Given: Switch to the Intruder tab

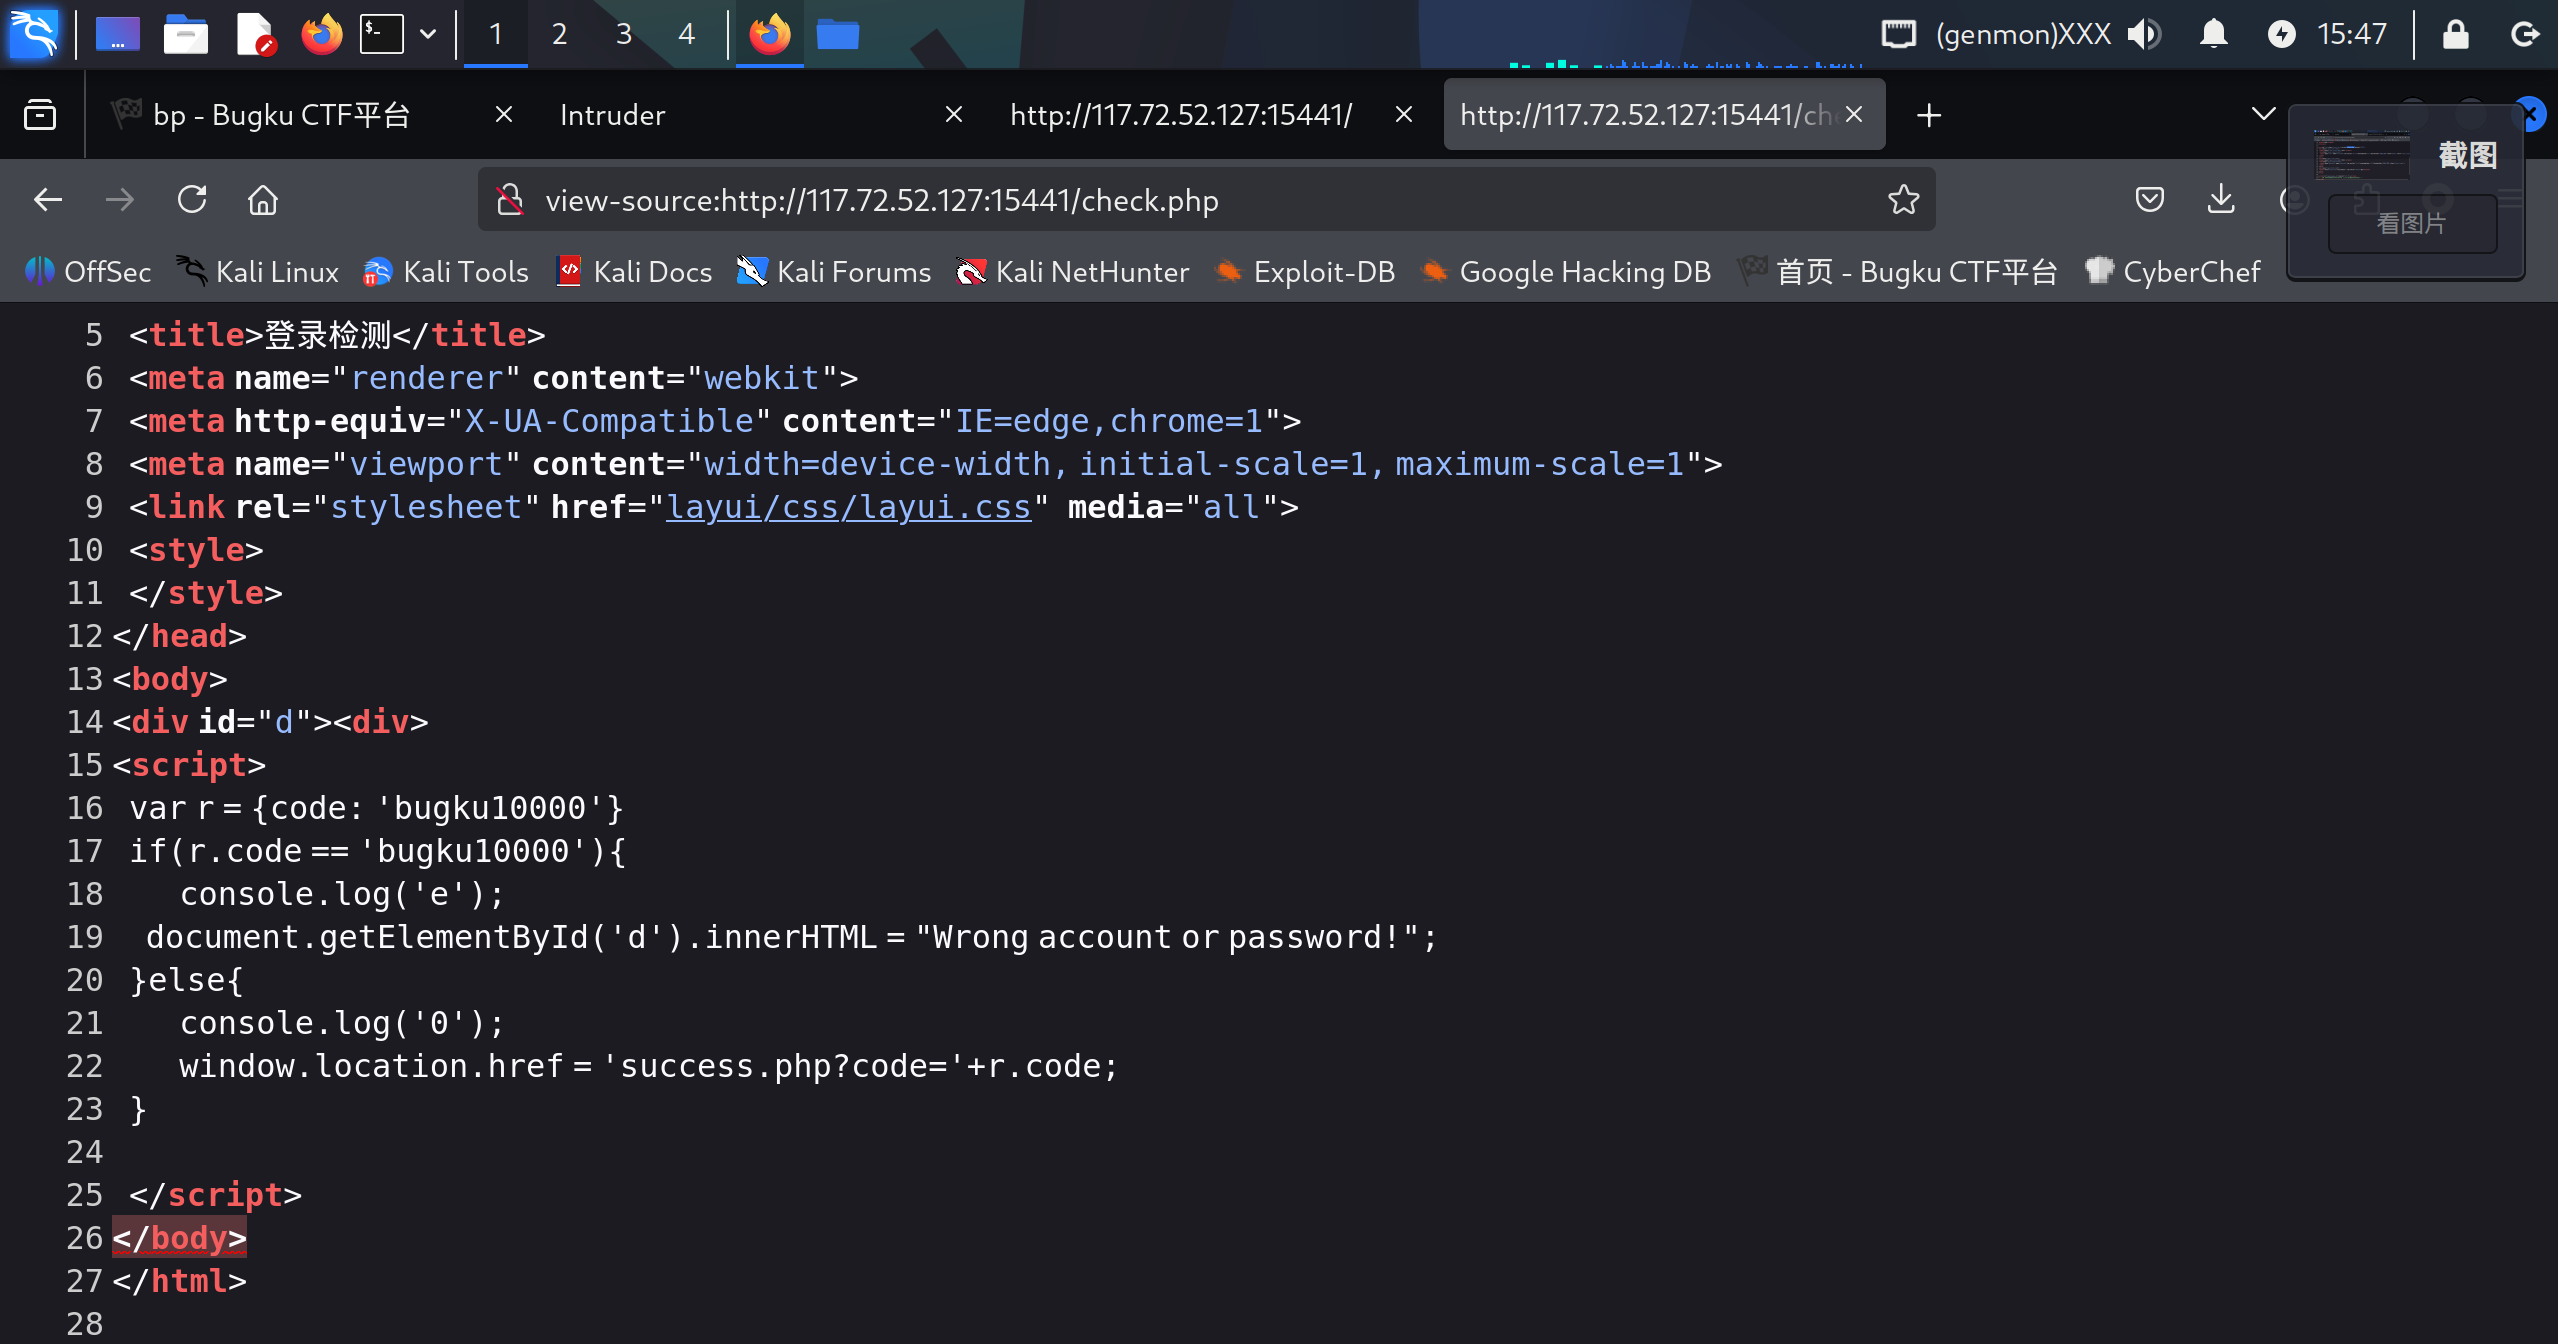Looking at the screenshot, I should (612, 115).
